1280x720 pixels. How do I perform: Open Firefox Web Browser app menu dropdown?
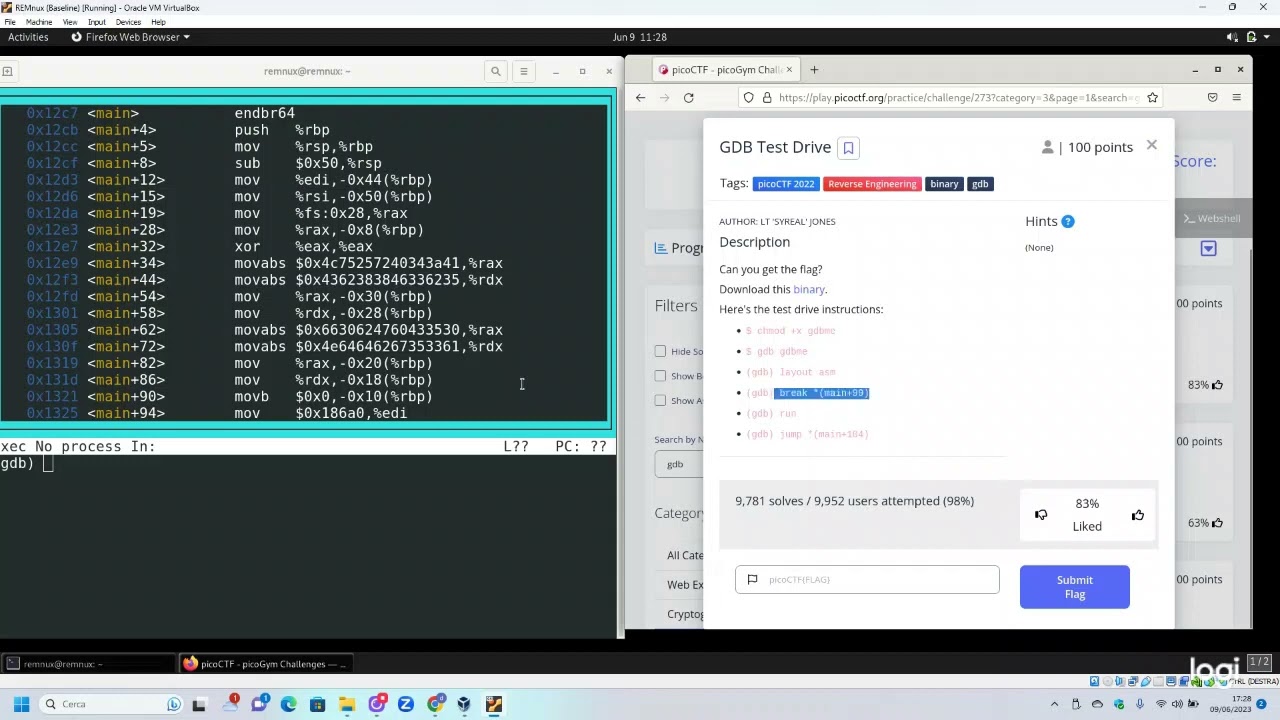[131, 37]
